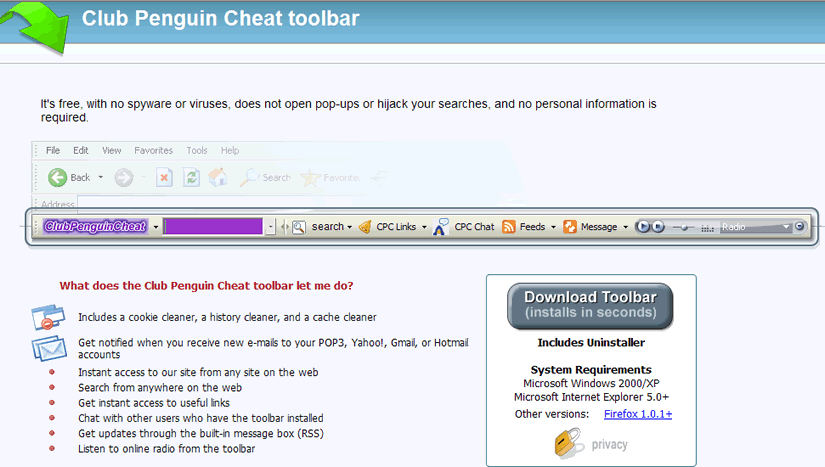Click inside the purple toolbar search field
Viewport: 825px width, 467px height.
point(212,227)
